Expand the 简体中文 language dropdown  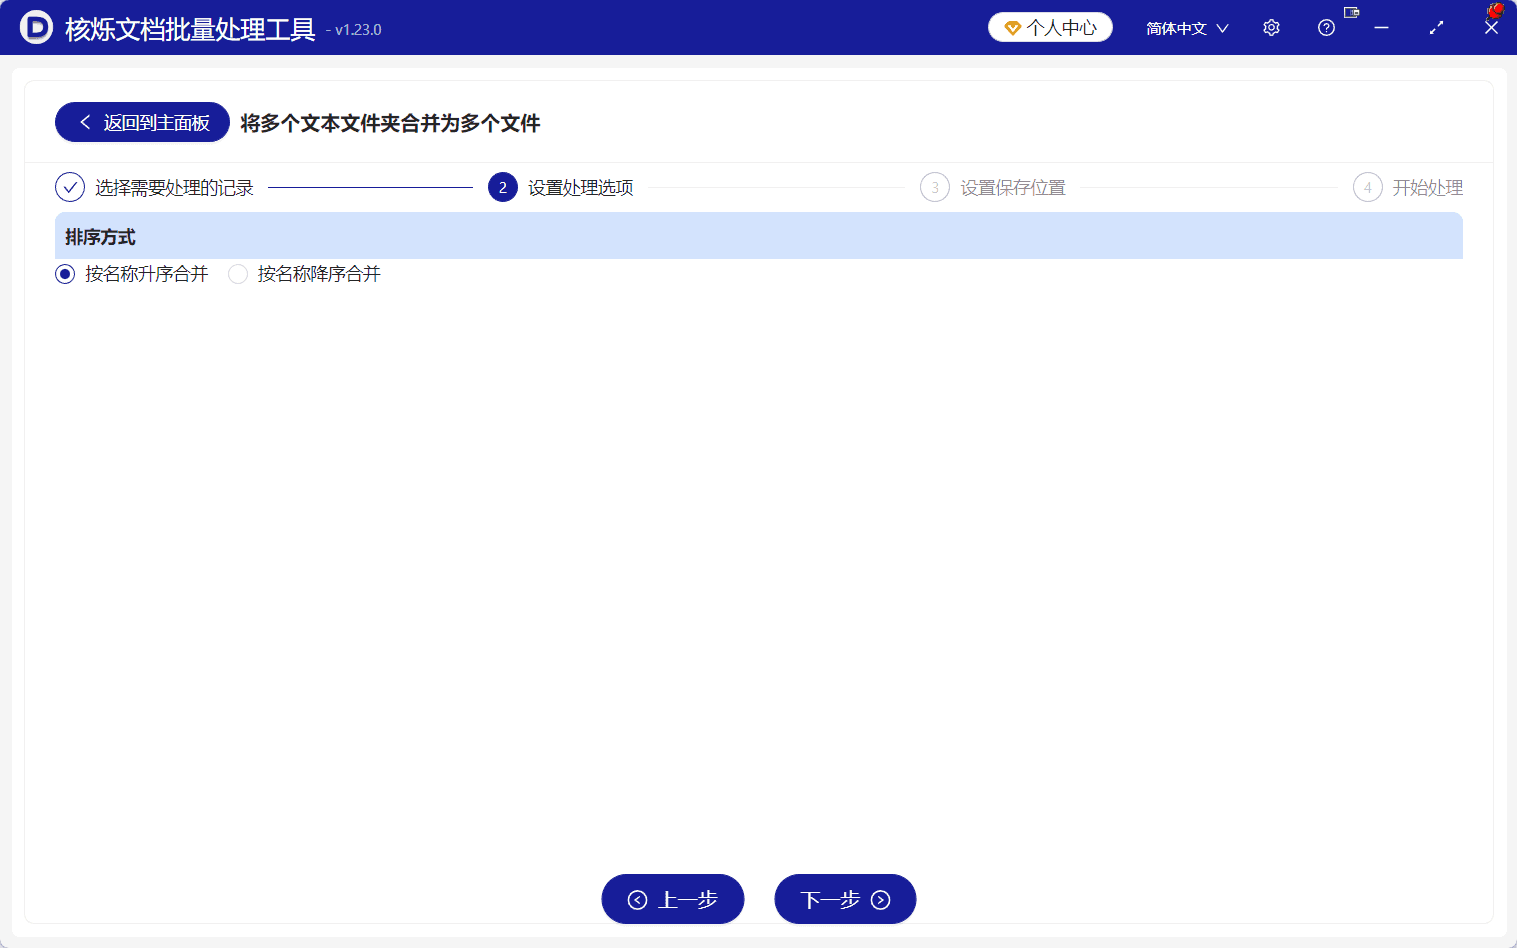(1187, 28)
